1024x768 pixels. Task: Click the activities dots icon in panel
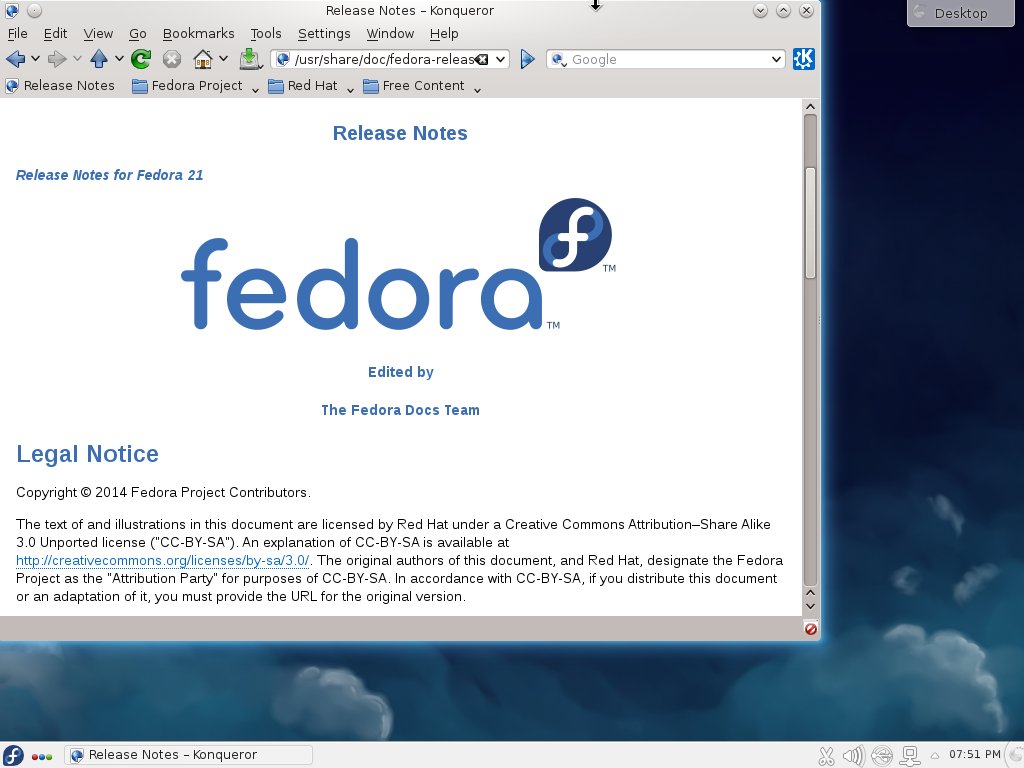pos(42,756)
